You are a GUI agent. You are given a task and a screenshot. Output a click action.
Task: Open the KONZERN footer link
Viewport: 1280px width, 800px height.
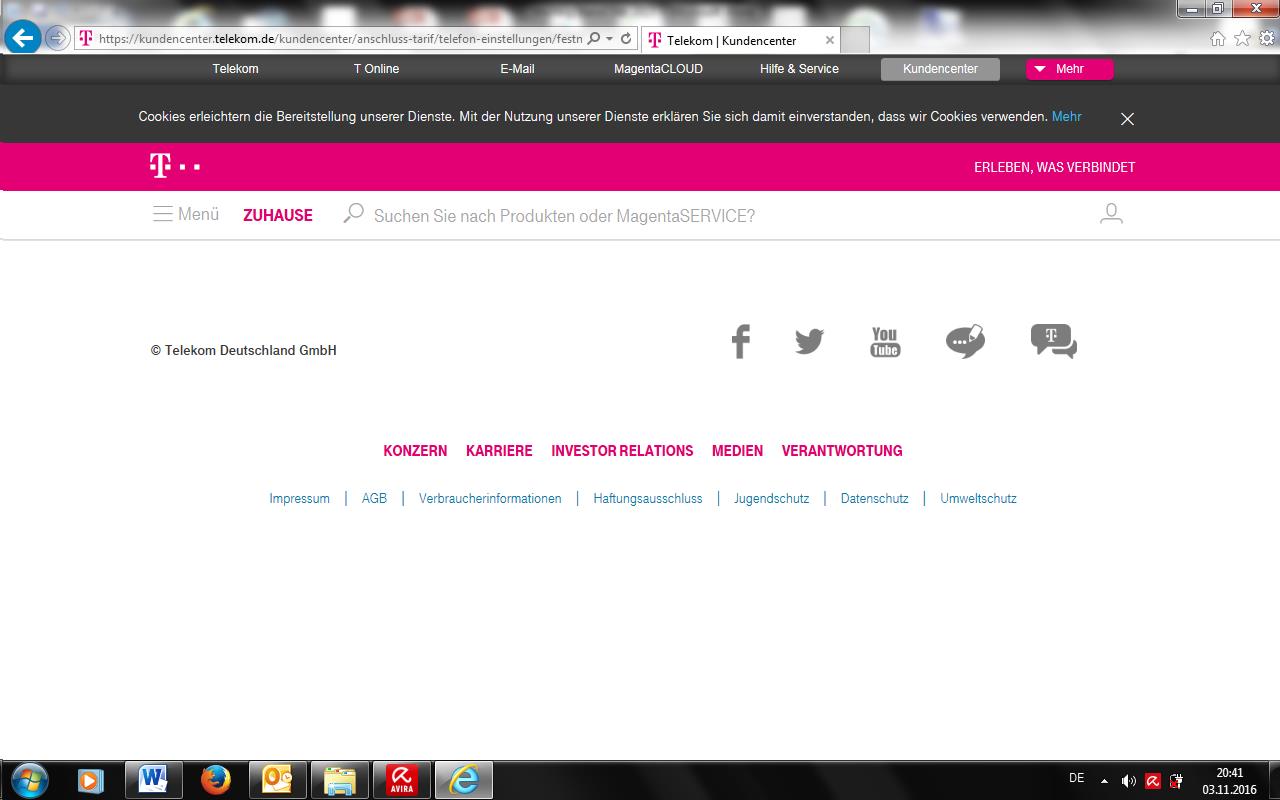tap(415, 451)
